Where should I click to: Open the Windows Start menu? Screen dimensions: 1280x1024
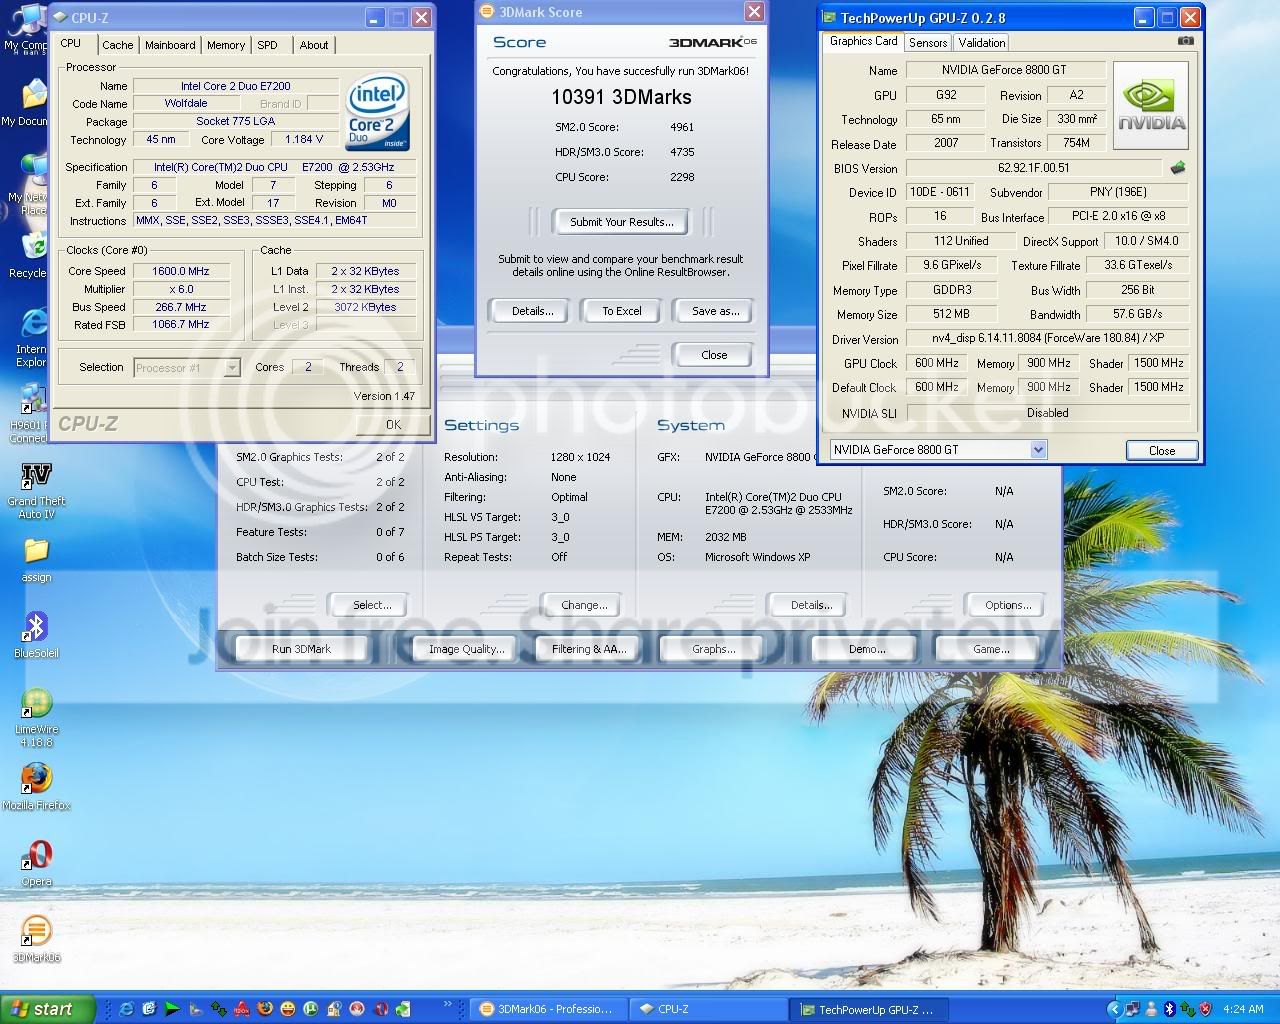pyautogui.click(x=48, y=1009)
